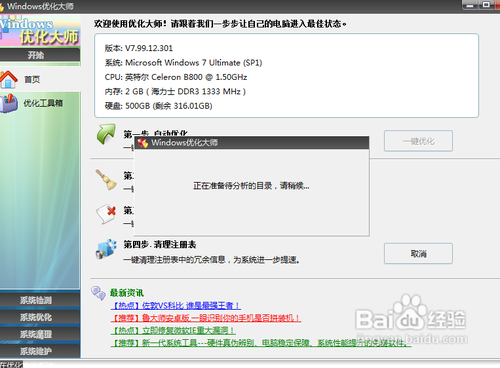The image size is (500, 368).
Task: Click the 第四步.清理注册表 heading
Action: (160, 244)
